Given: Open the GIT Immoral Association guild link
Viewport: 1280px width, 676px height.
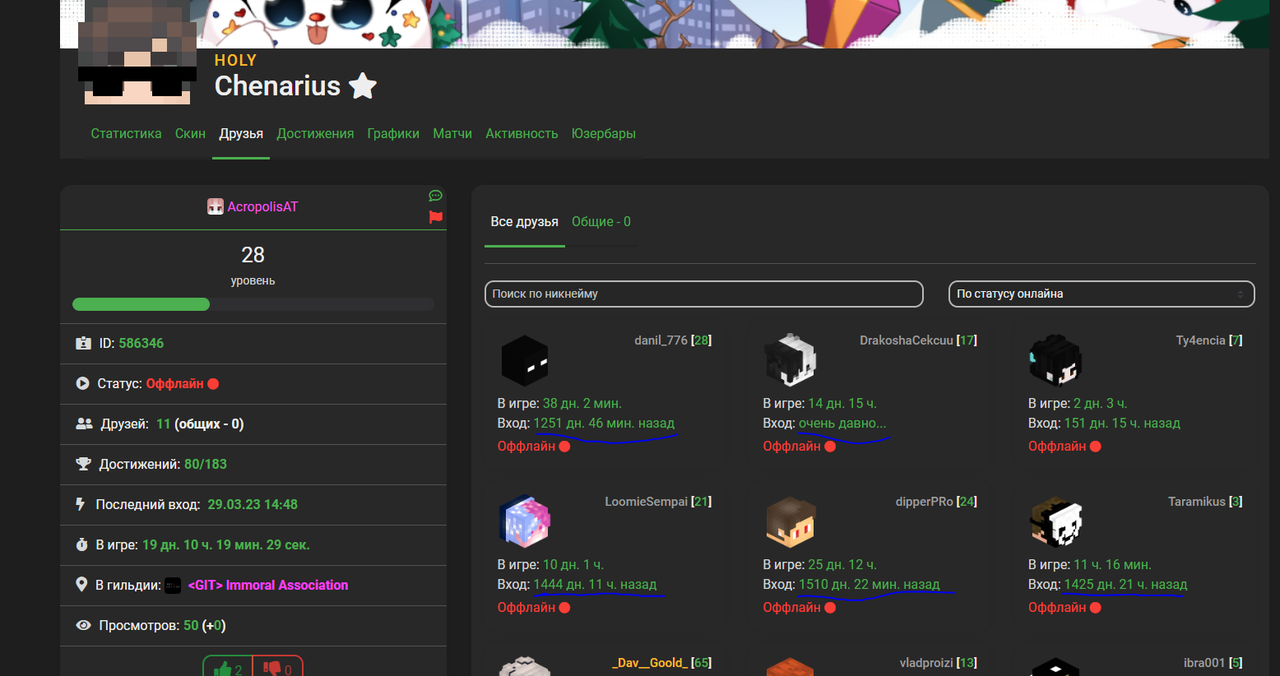Looking at the screenshot, I should [268, 585].
